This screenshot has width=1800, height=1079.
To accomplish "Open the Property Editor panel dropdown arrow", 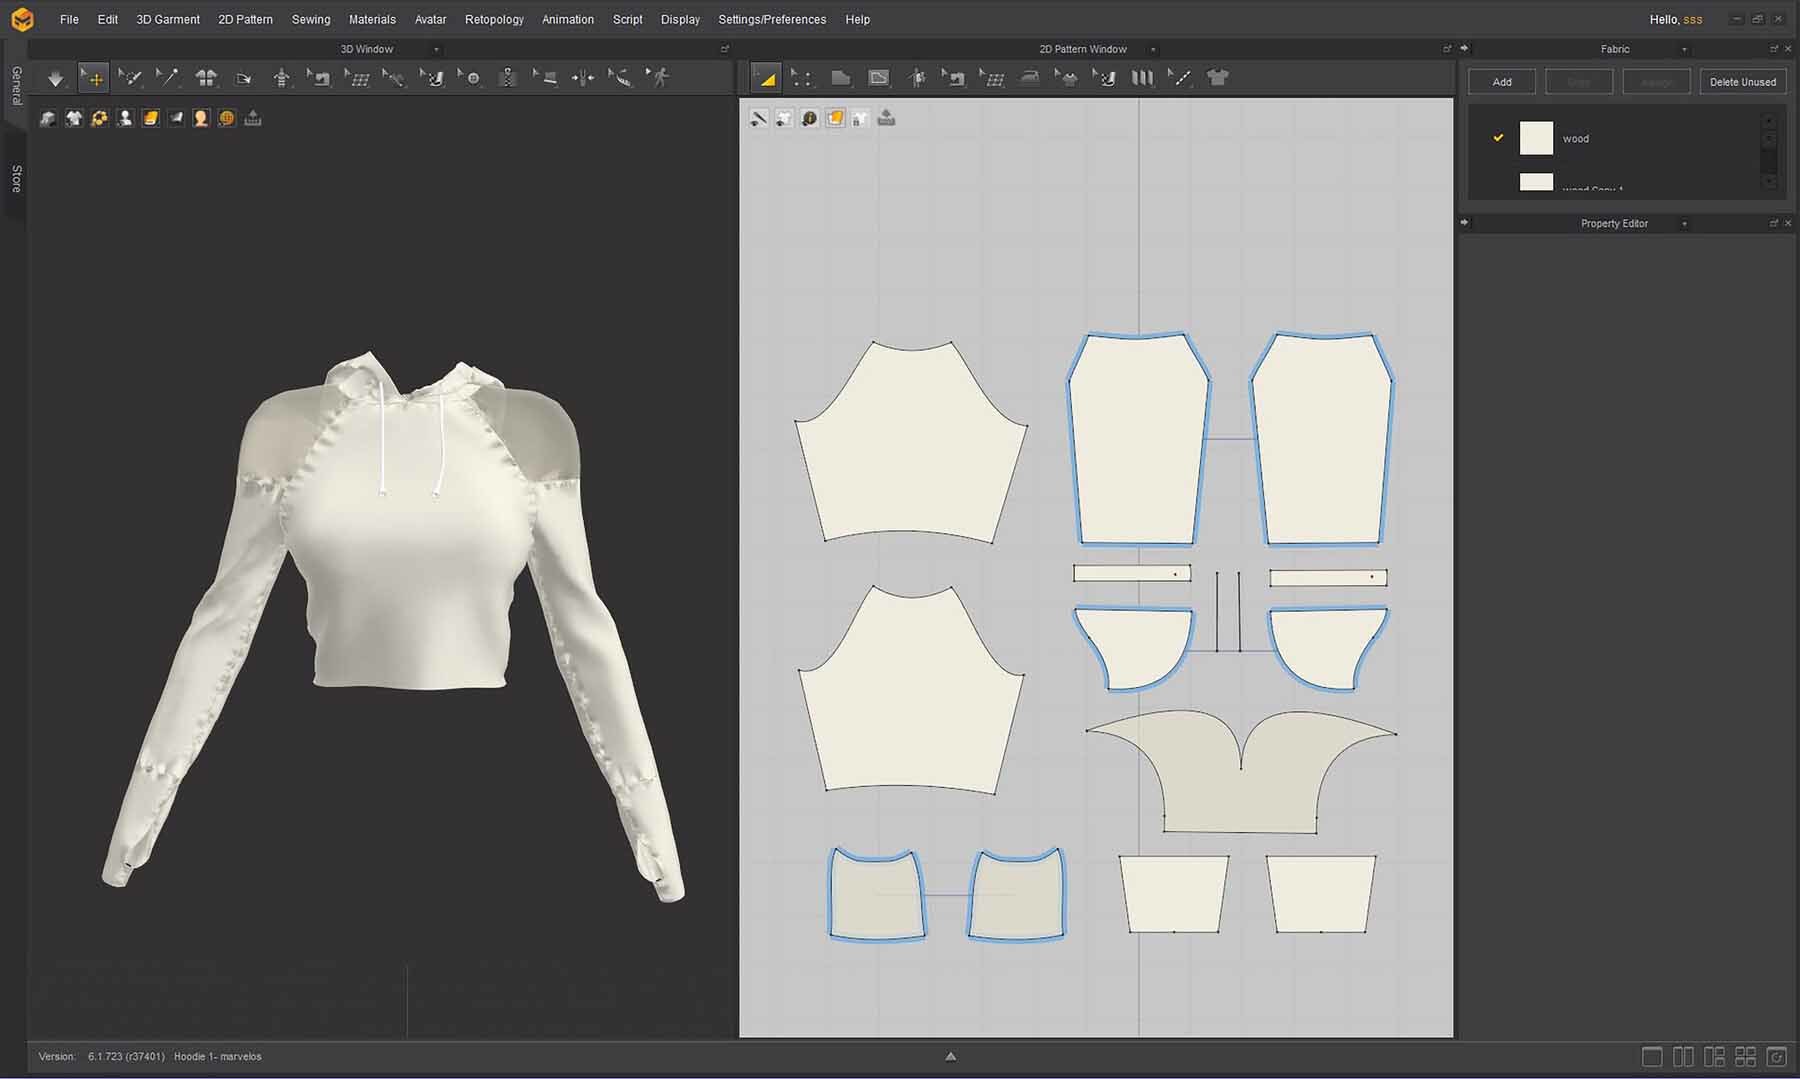I will 1684,224.
